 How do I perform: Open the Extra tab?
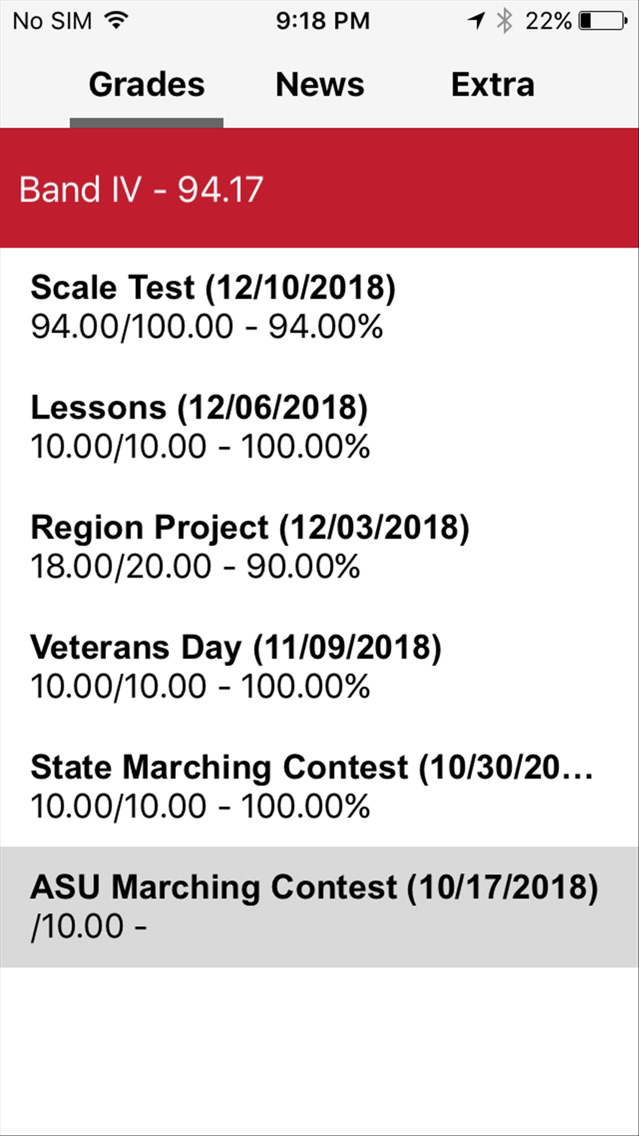pos(493,85)
